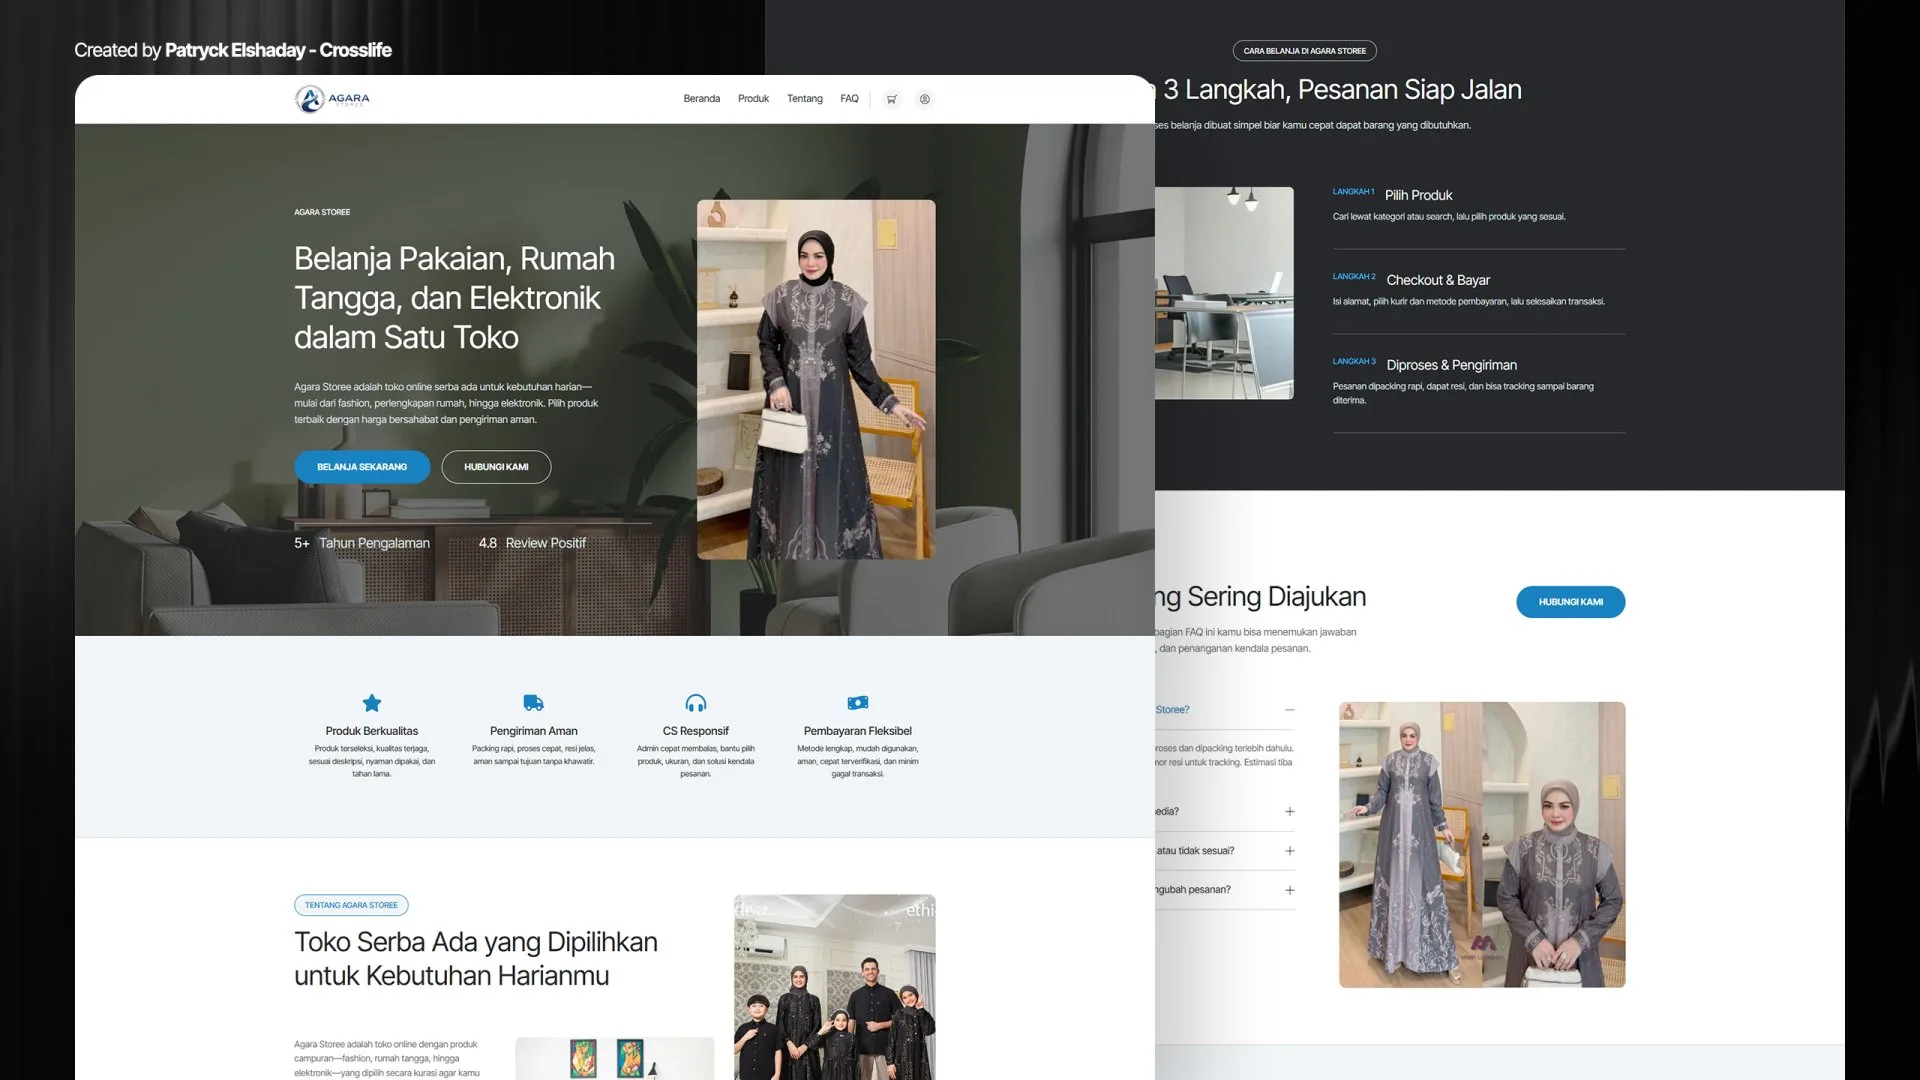The width and height of the screenshot is (1920, 1080).
Task: Click the TENTANG AGARA STOREE tag
Action: [x=351, y=905]
